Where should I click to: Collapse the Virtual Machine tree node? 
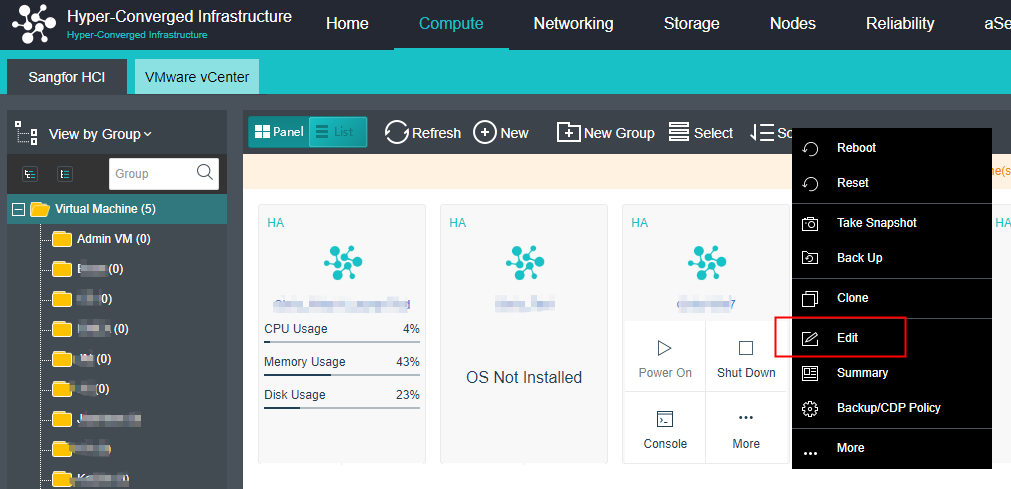point(18,209)
